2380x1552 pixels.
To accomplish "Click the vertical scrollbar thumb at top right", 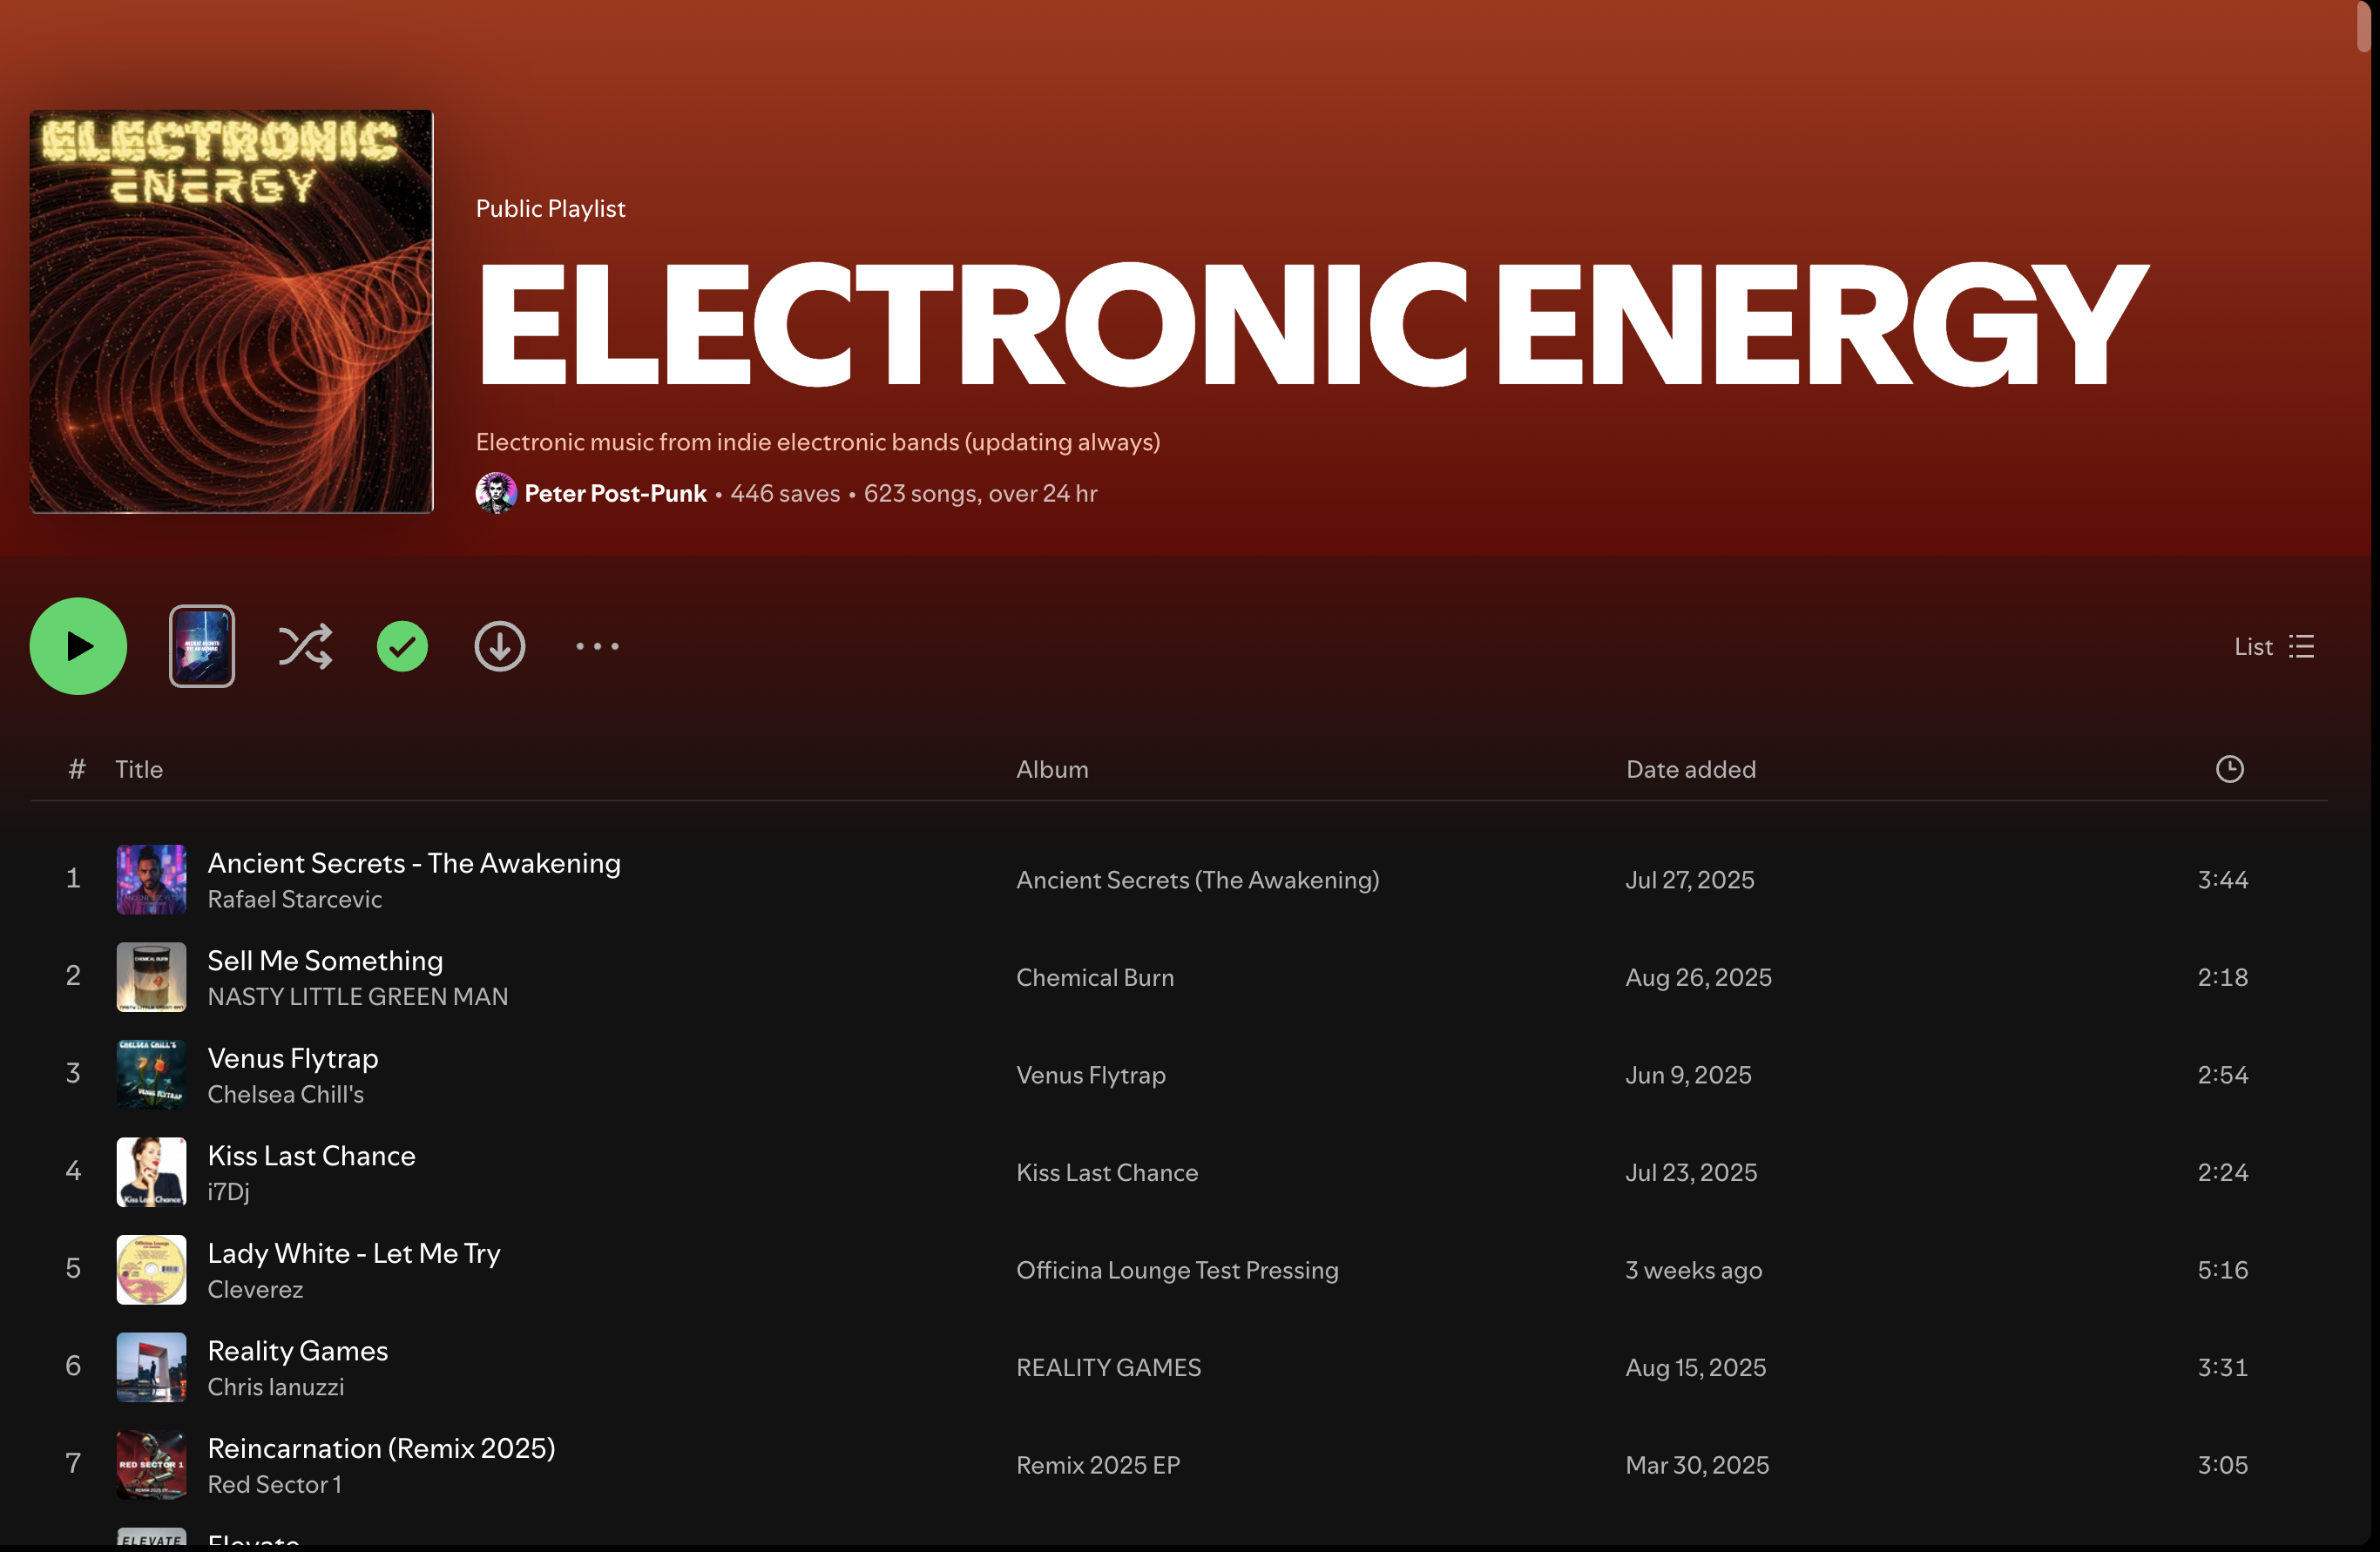I will 2363,26.
